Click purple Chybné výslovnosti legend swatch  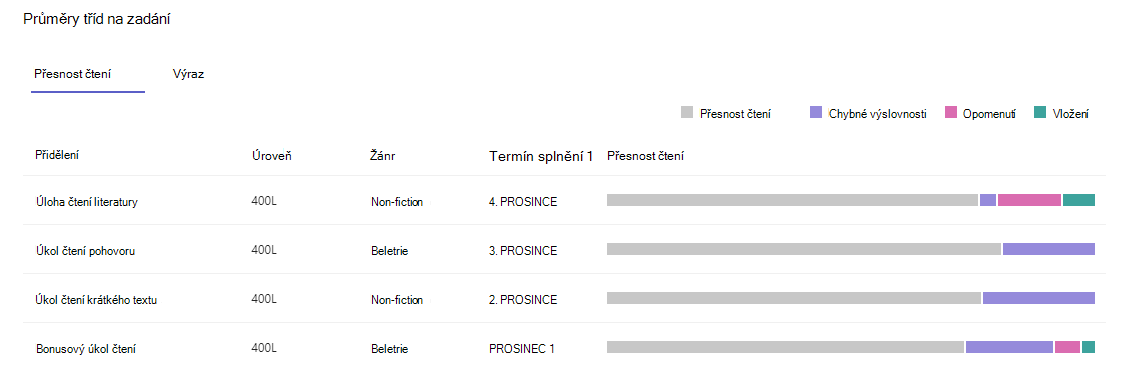tap(816, 112)
